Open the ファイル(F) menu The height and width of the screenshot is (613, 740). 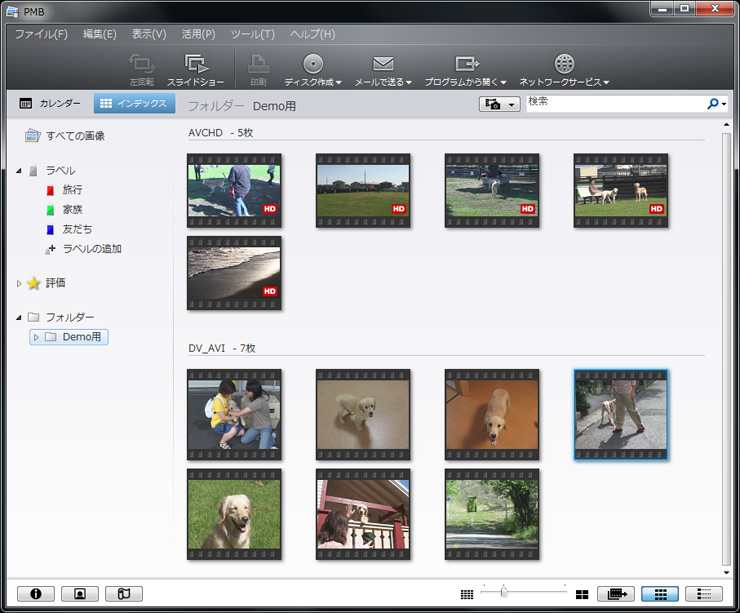[x=41, y=34]
